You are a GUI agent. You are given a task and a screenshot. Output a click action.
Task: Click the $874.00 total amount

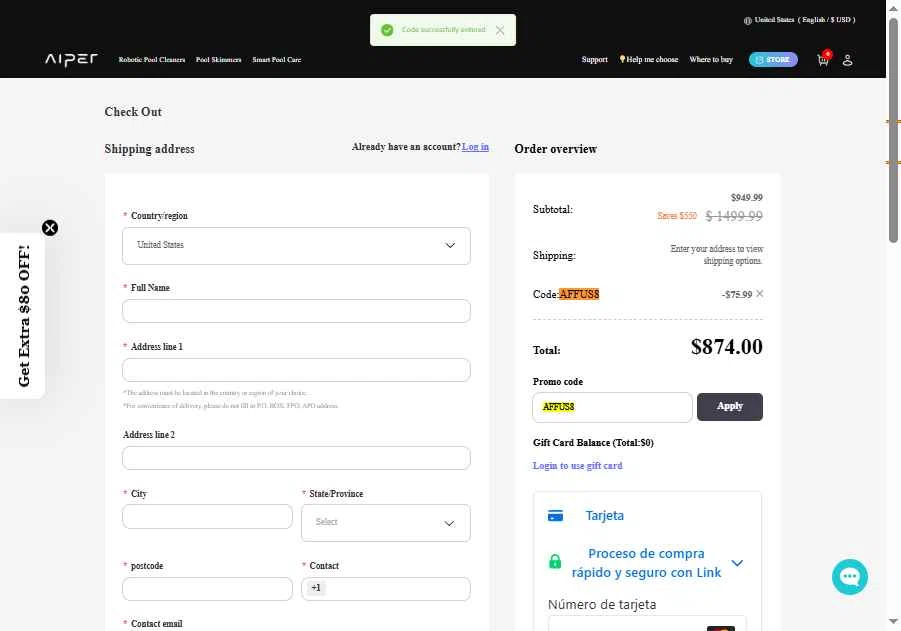[x=727, y=347]
